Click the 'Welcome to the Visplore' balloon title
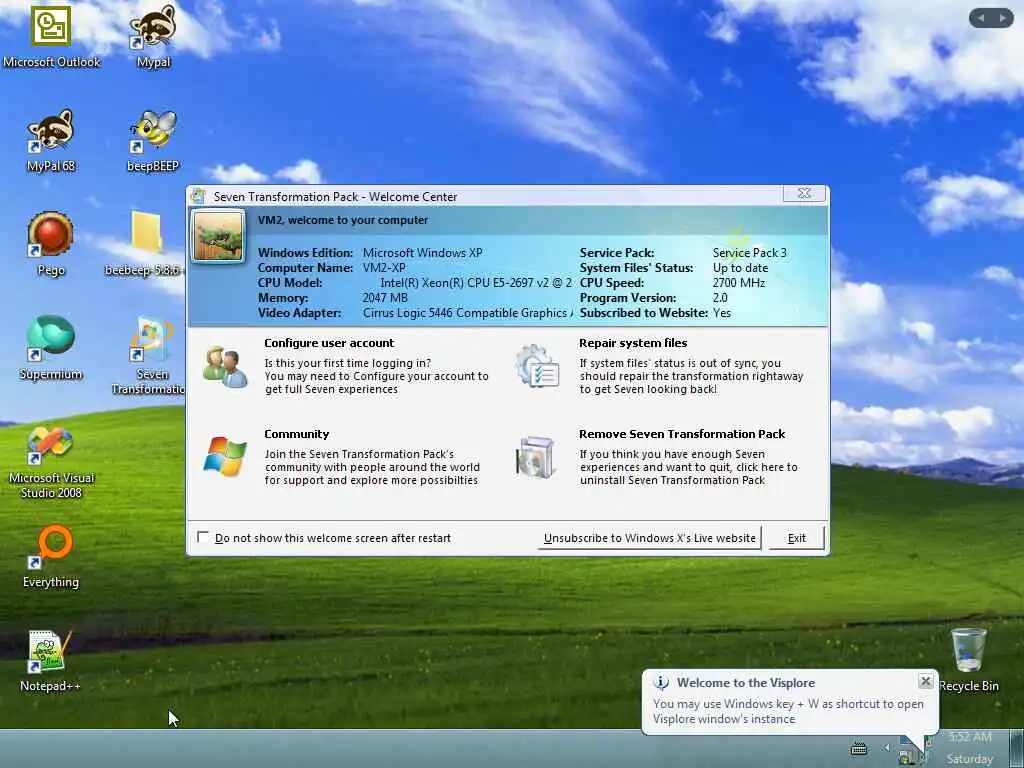This screenshot has width=1024, height=768. click(746, 682)
